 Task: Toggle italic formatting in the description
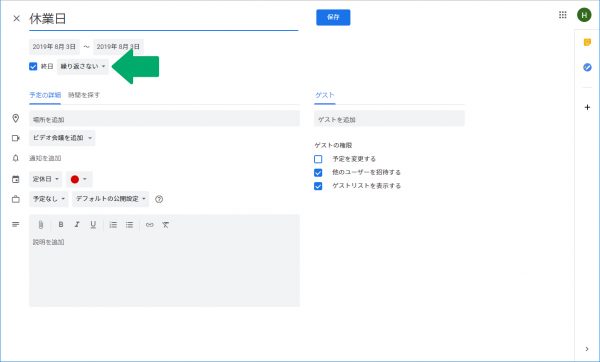(77, 225)
